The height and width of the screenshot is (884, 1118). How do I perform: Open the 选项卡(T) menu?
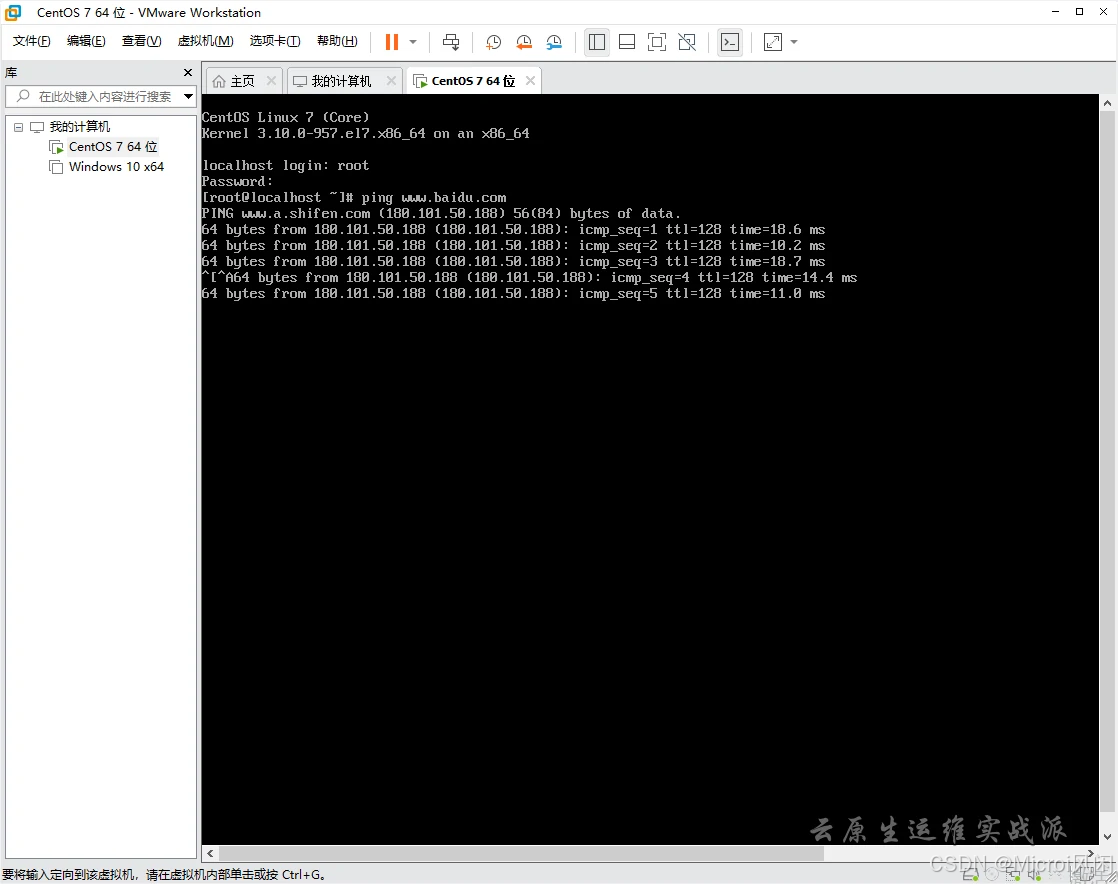[275, 41]
